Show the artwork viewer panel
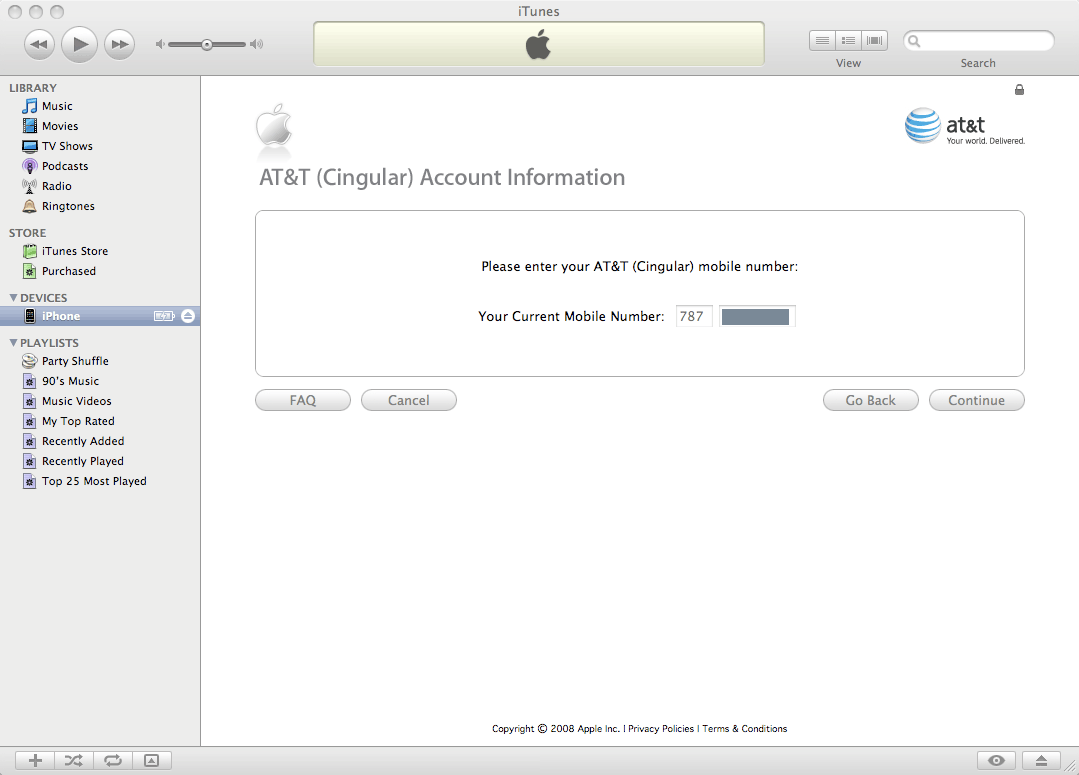The height and width of the screenshot is (775, 1079). click(151, 760)
